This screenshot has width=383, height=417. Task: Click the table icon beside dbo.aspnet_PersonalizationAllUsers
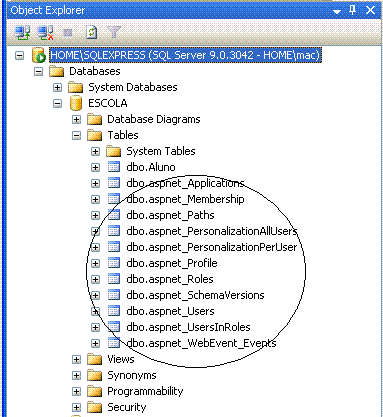(x=114, y=231)
